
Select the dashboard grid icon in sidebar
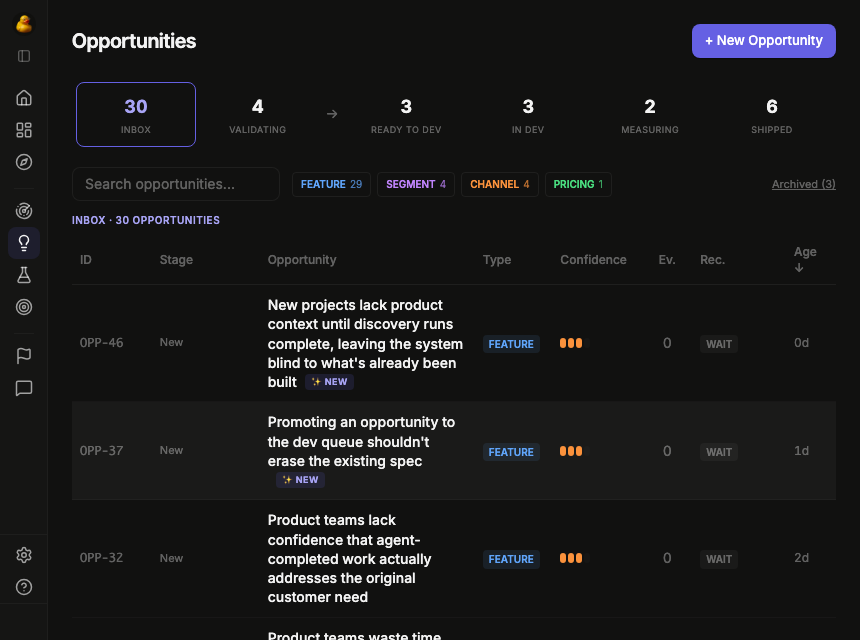pos(24,130)
